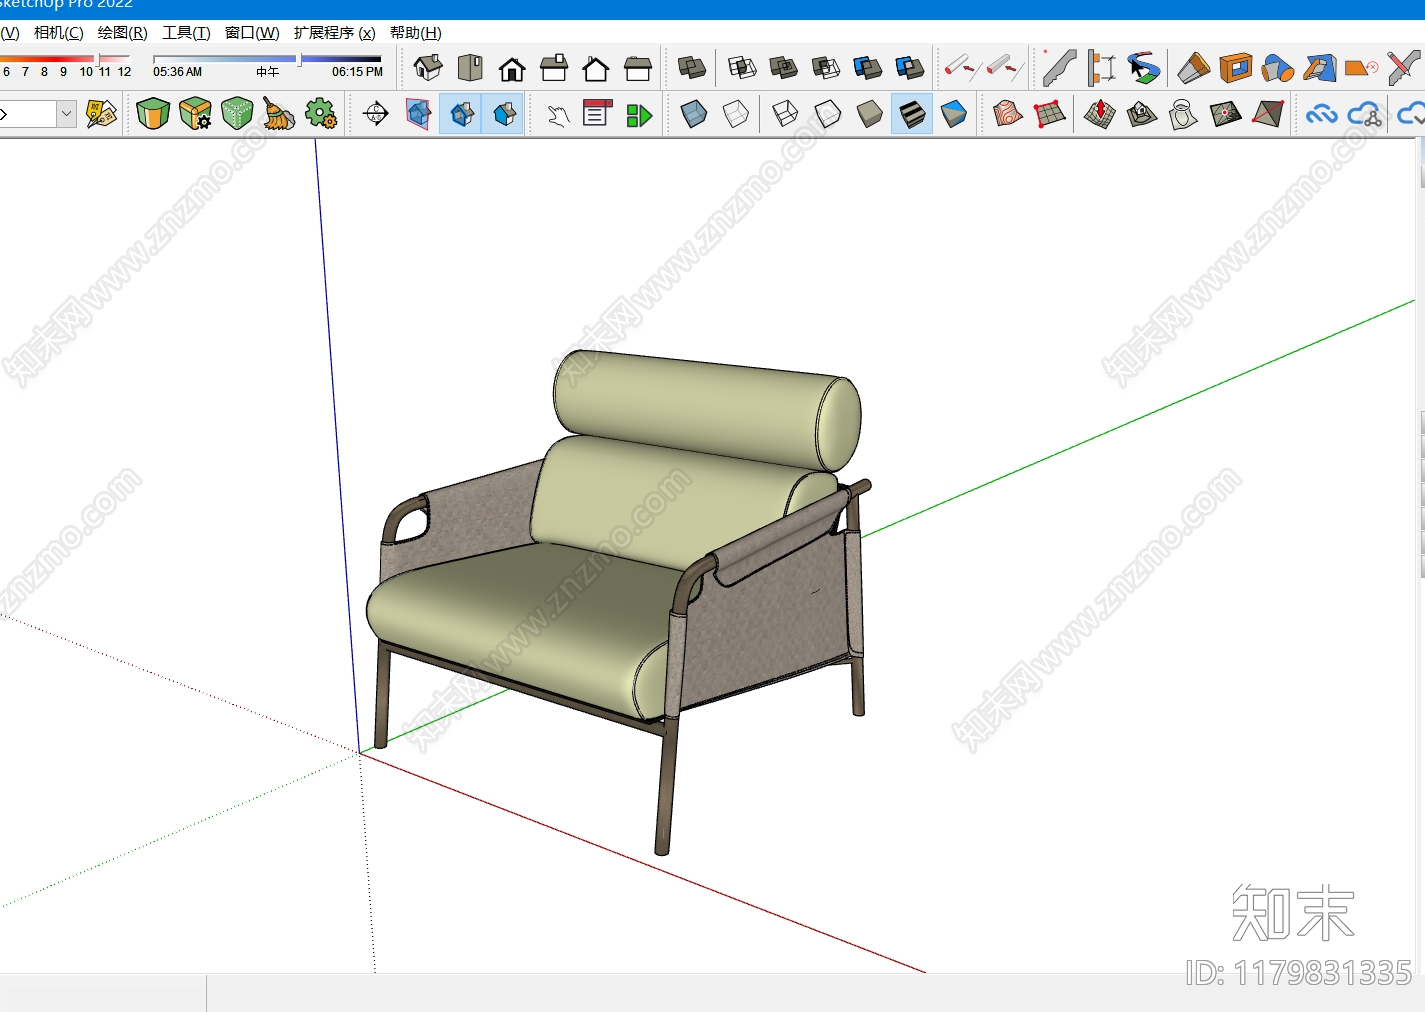
Task: Select Sandbox Add Detail tool
Action: (x=1226, y=114)
